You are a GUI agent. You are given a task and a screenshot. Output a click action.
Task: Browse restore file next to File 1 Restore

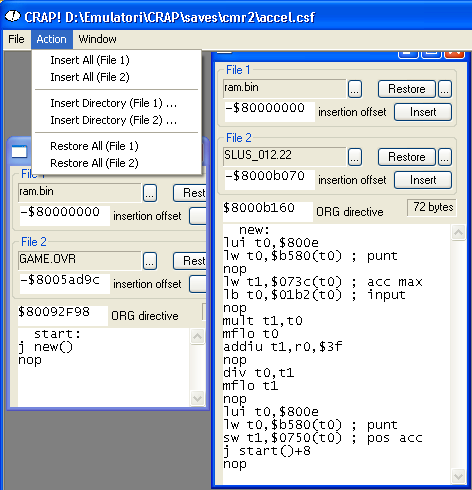point(445,89)
